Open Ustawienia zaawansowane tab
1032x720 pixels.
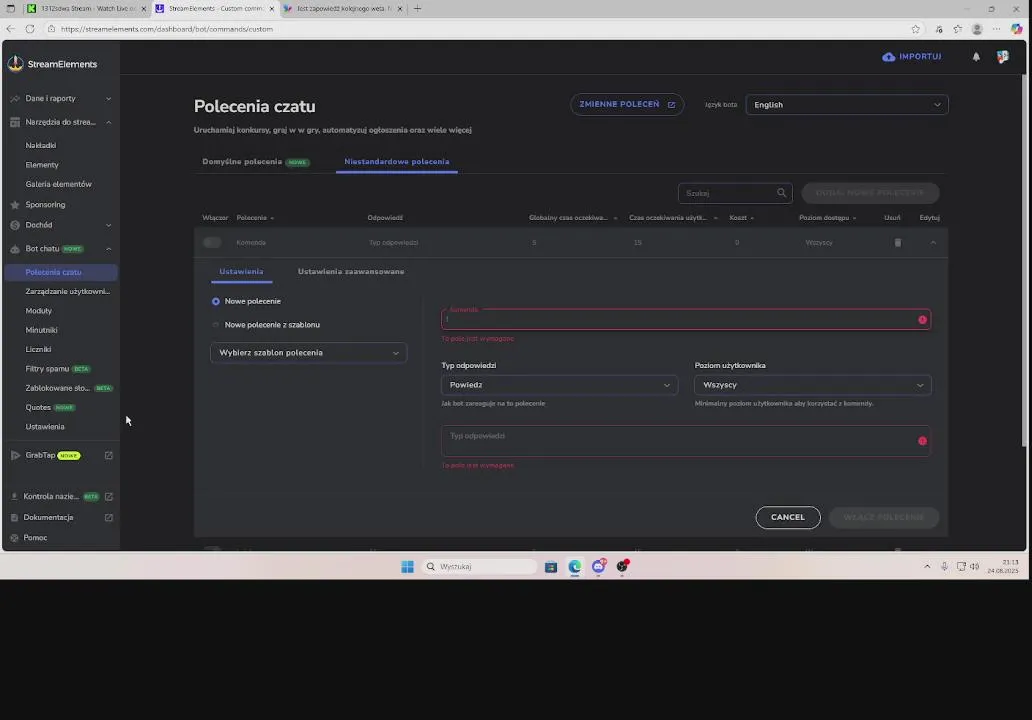click(x=351, y=272)
